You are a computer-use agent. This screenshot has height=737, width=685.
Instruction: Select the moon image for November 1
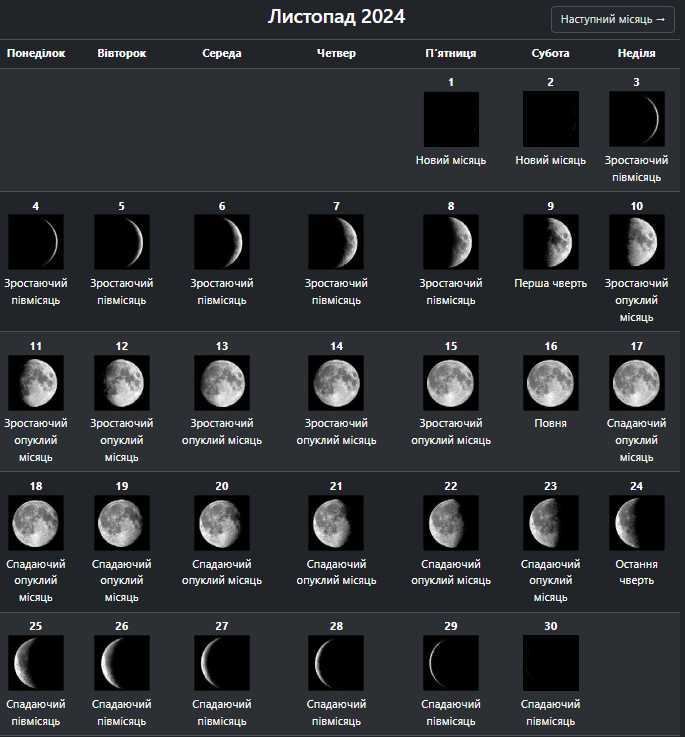451,120
